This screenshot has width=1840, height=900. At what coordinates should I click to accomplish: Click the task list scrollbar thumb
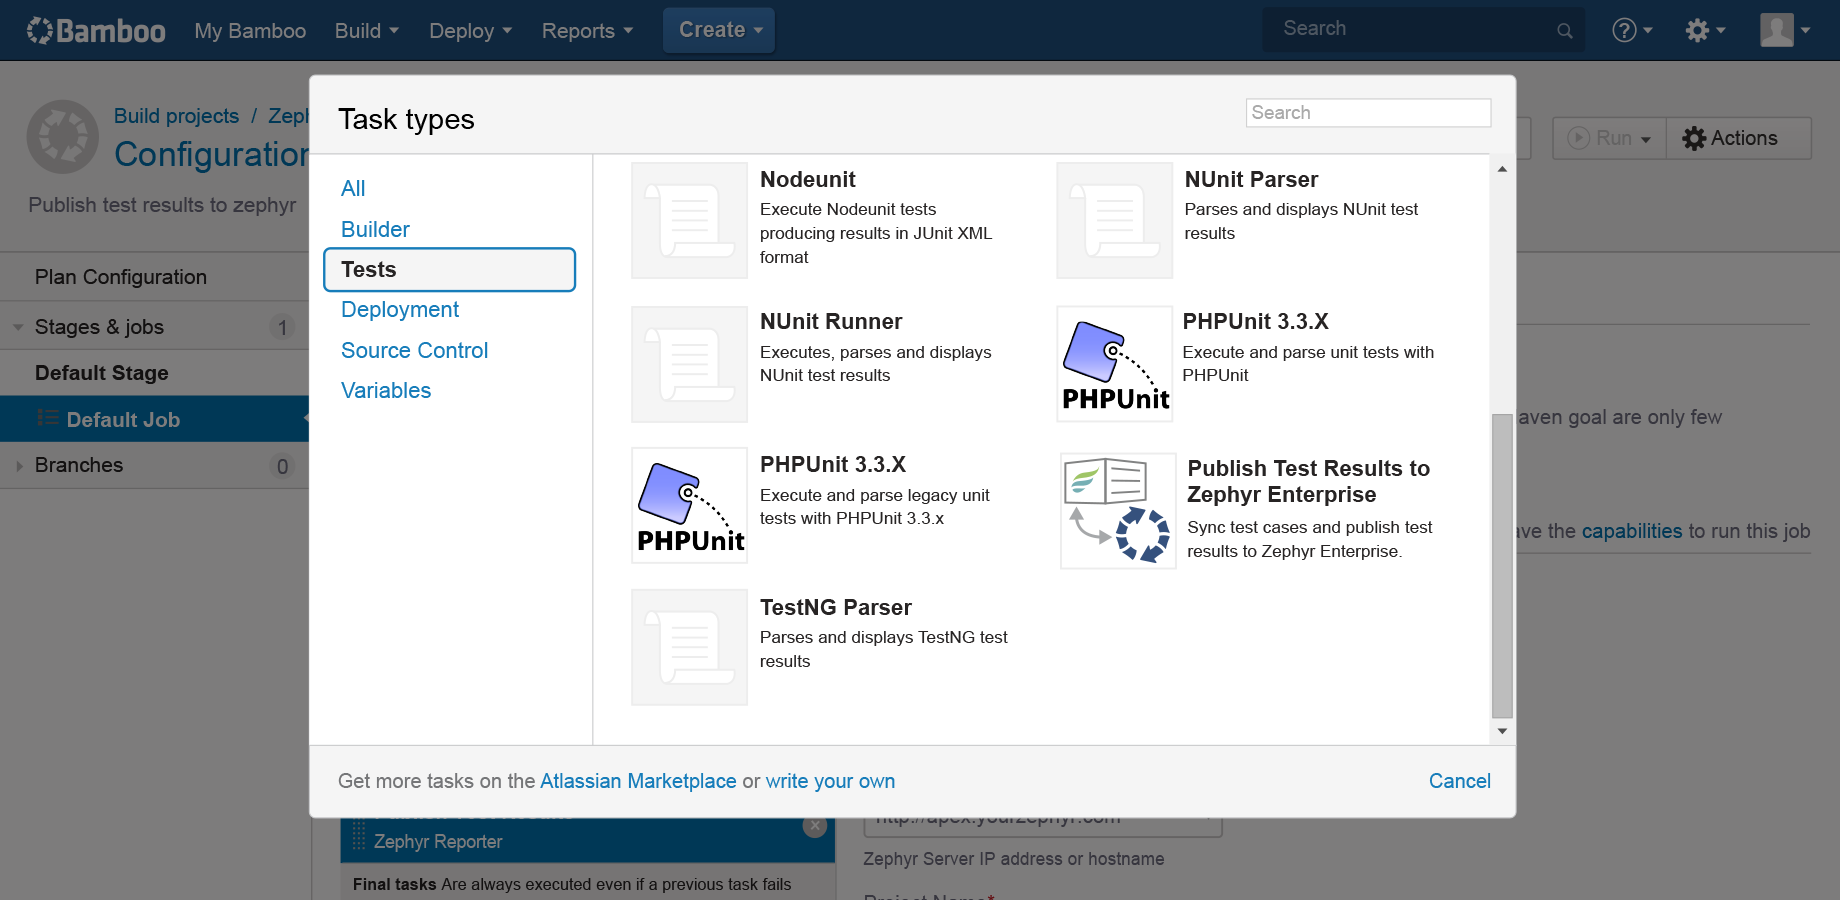(1502, 566)
